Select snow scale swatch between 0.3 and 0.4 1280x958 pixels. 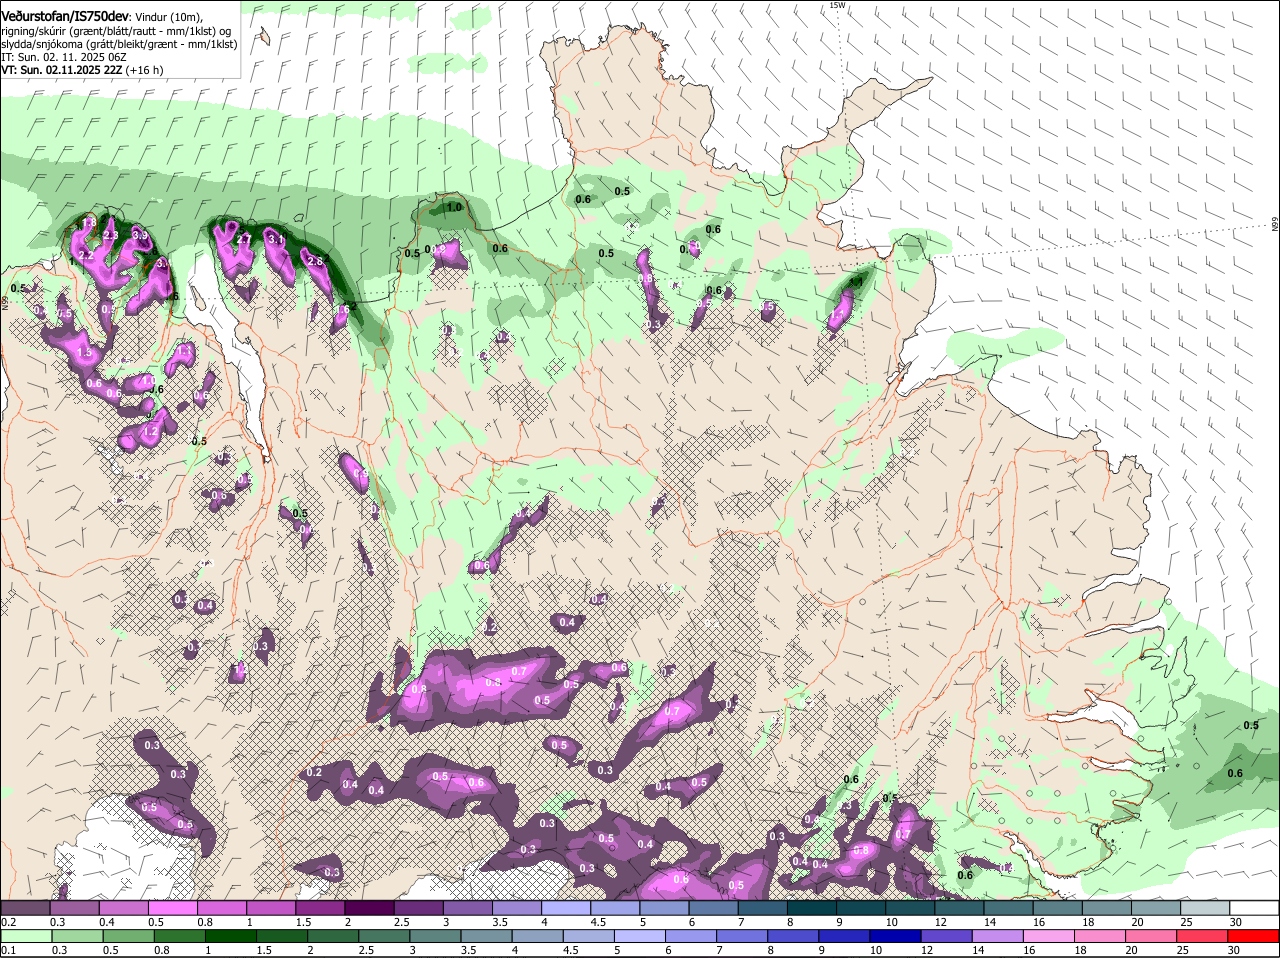(74, 907)
